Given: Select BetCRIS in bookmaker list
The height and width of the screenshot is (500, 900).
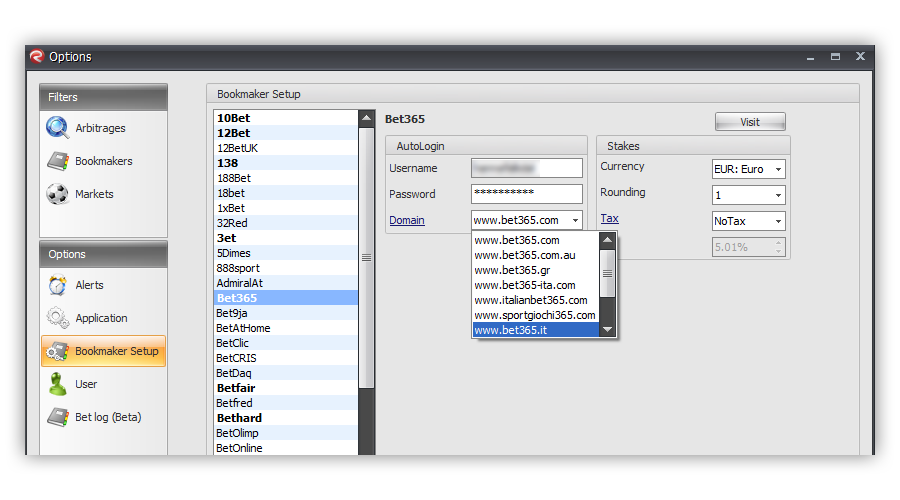Looking at the screenshot, I should (286, 358).
